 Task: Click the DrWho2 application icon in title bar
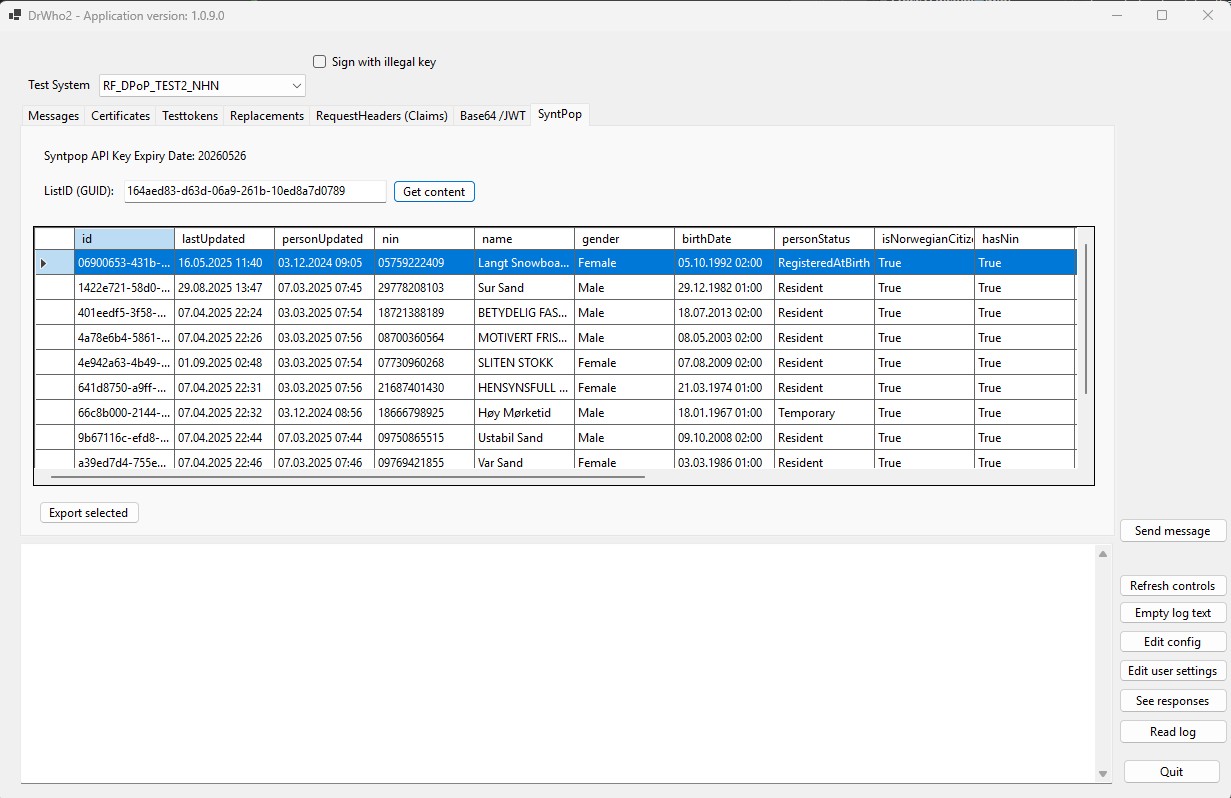15,15
